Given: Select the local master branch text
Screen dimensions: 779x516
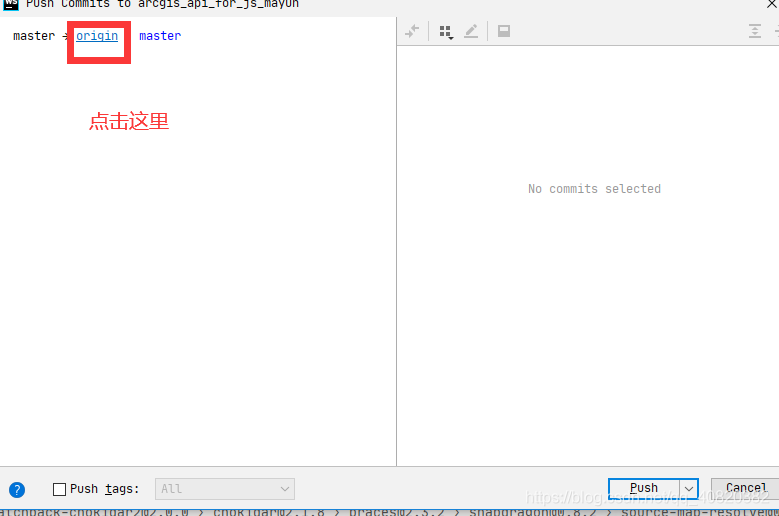Looking at the screenshot, I should (x=34, y=36).
